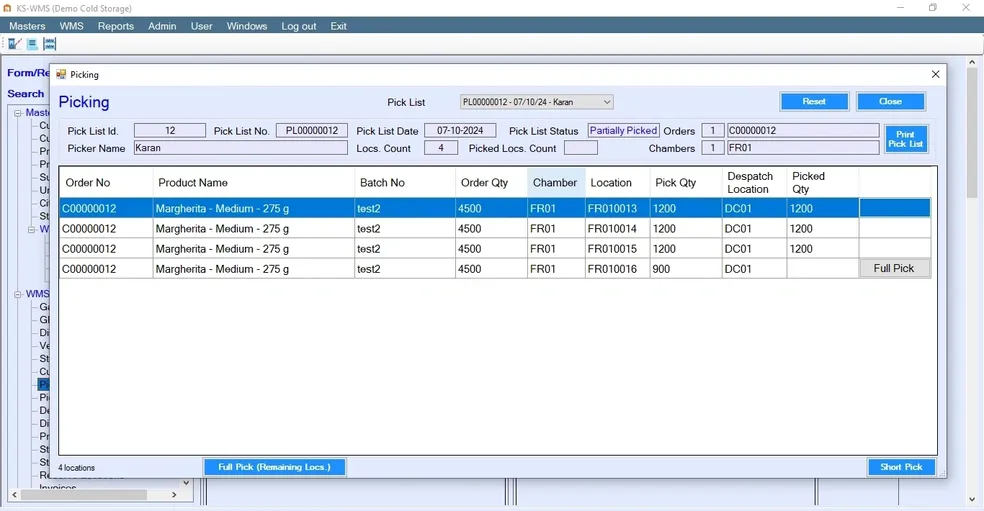Image resolution: width=984 pixels, height=511 pixels.
Task: Click Print Pick List button
Action: coord(905,139)
